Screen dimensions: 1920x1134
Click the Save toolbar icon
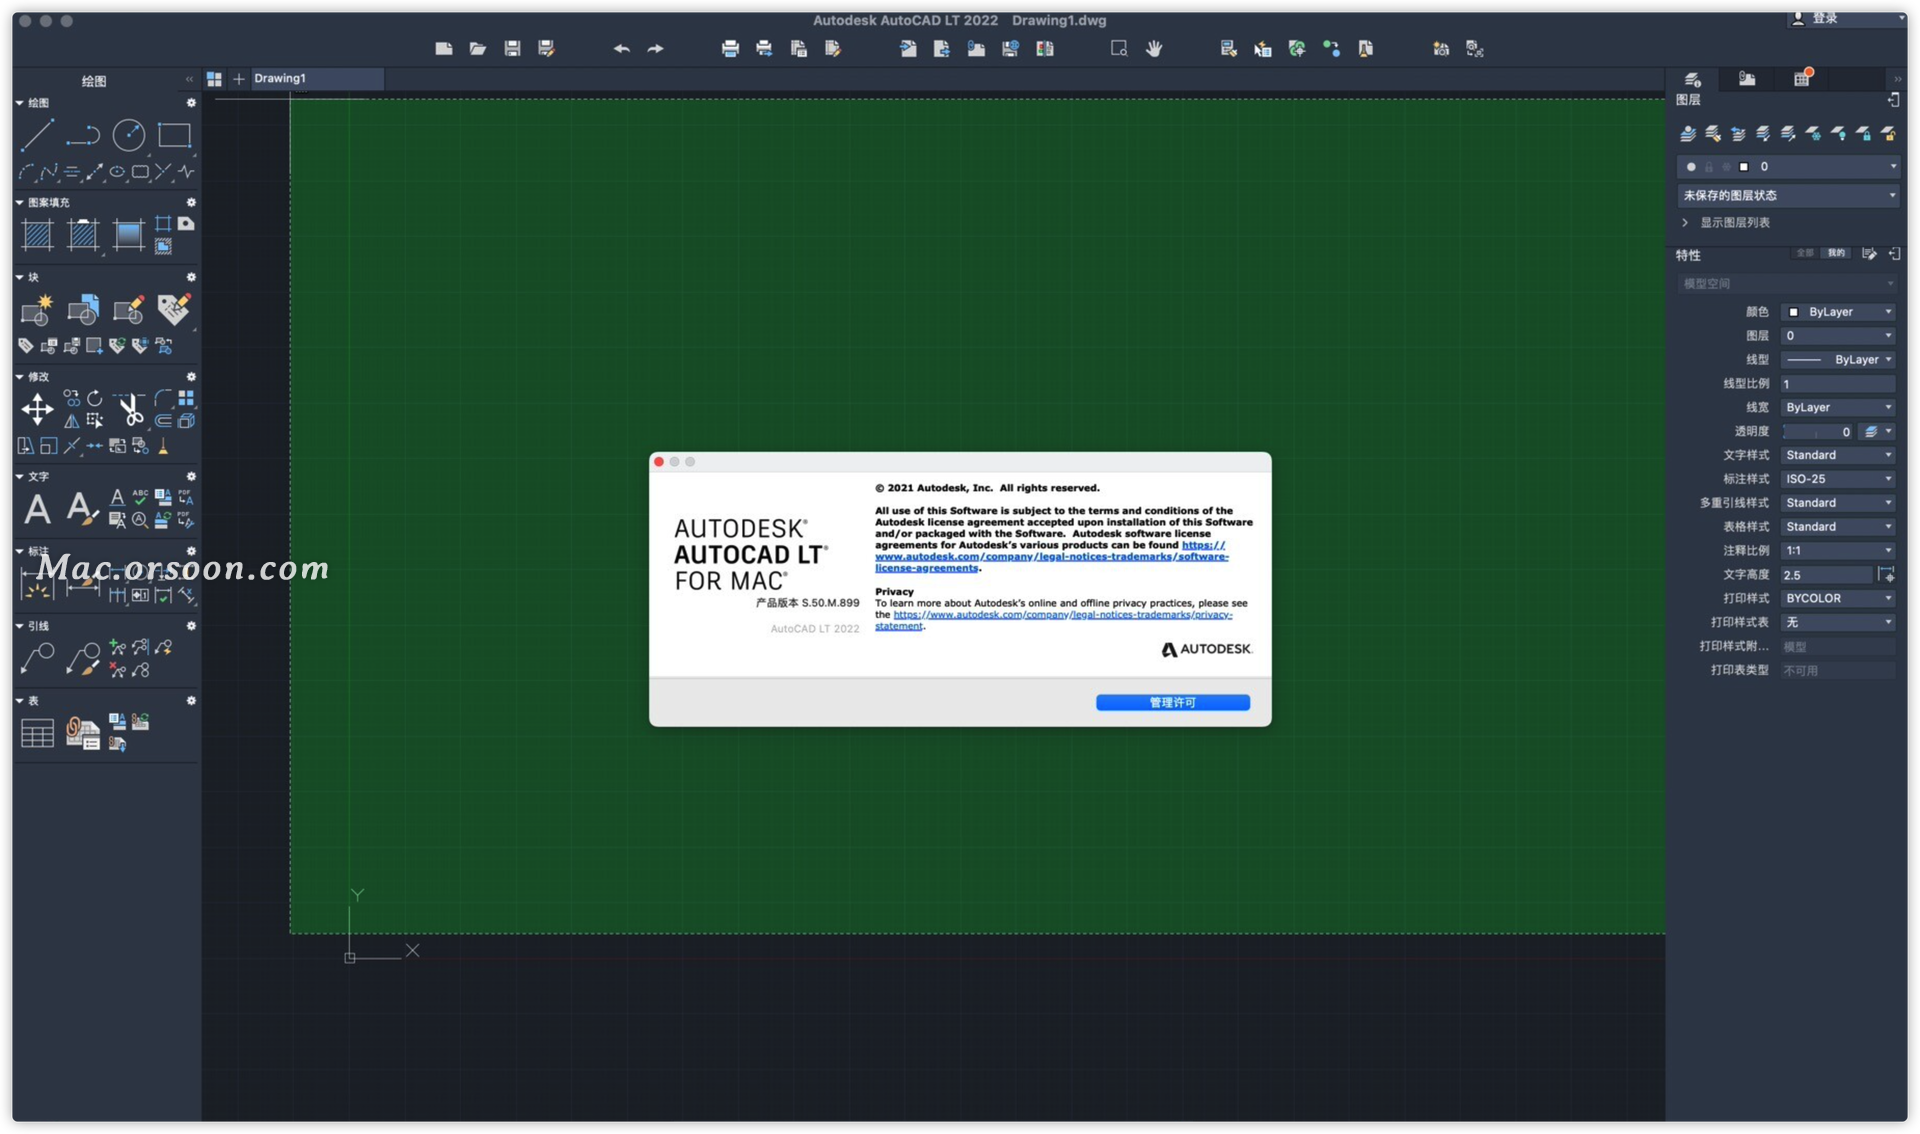click(x=512, y=48)
